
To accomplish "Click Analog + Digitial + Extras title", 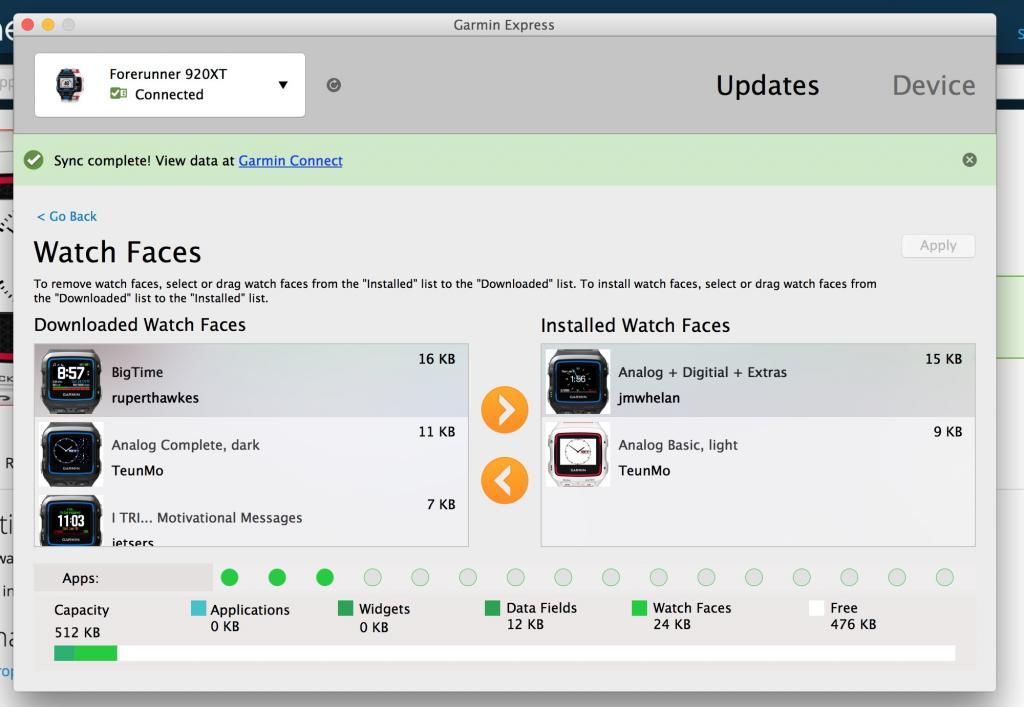I will (x=702, y=372).
